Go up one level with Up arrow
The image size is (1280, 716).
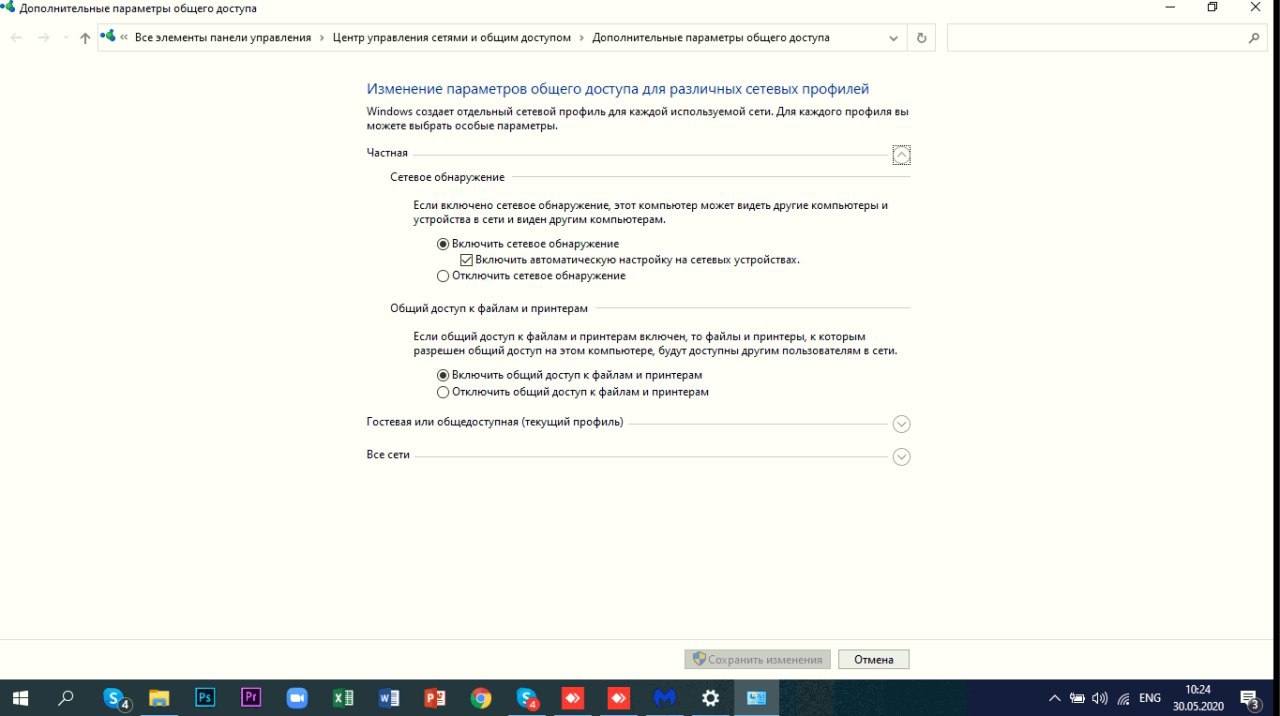coord(85,38)
